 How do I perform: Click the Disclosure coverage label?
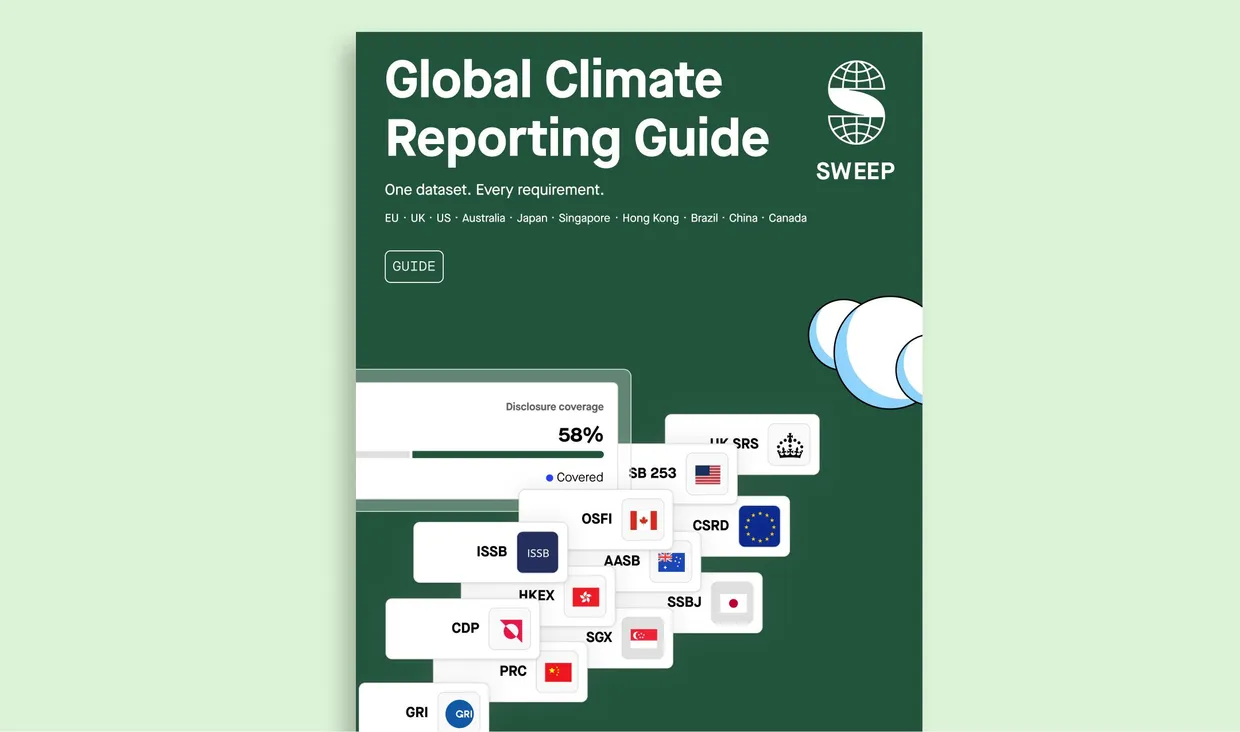[555, 407]
